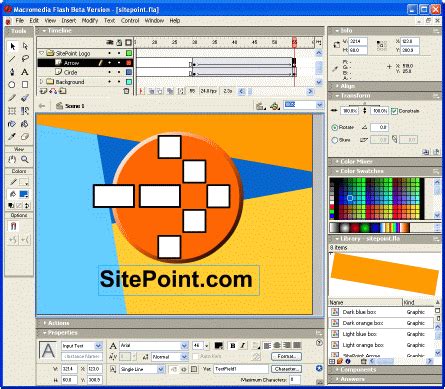Viewport: 445px width, 389px height.
Task: Select the Text tool
Action: [25, 72]
